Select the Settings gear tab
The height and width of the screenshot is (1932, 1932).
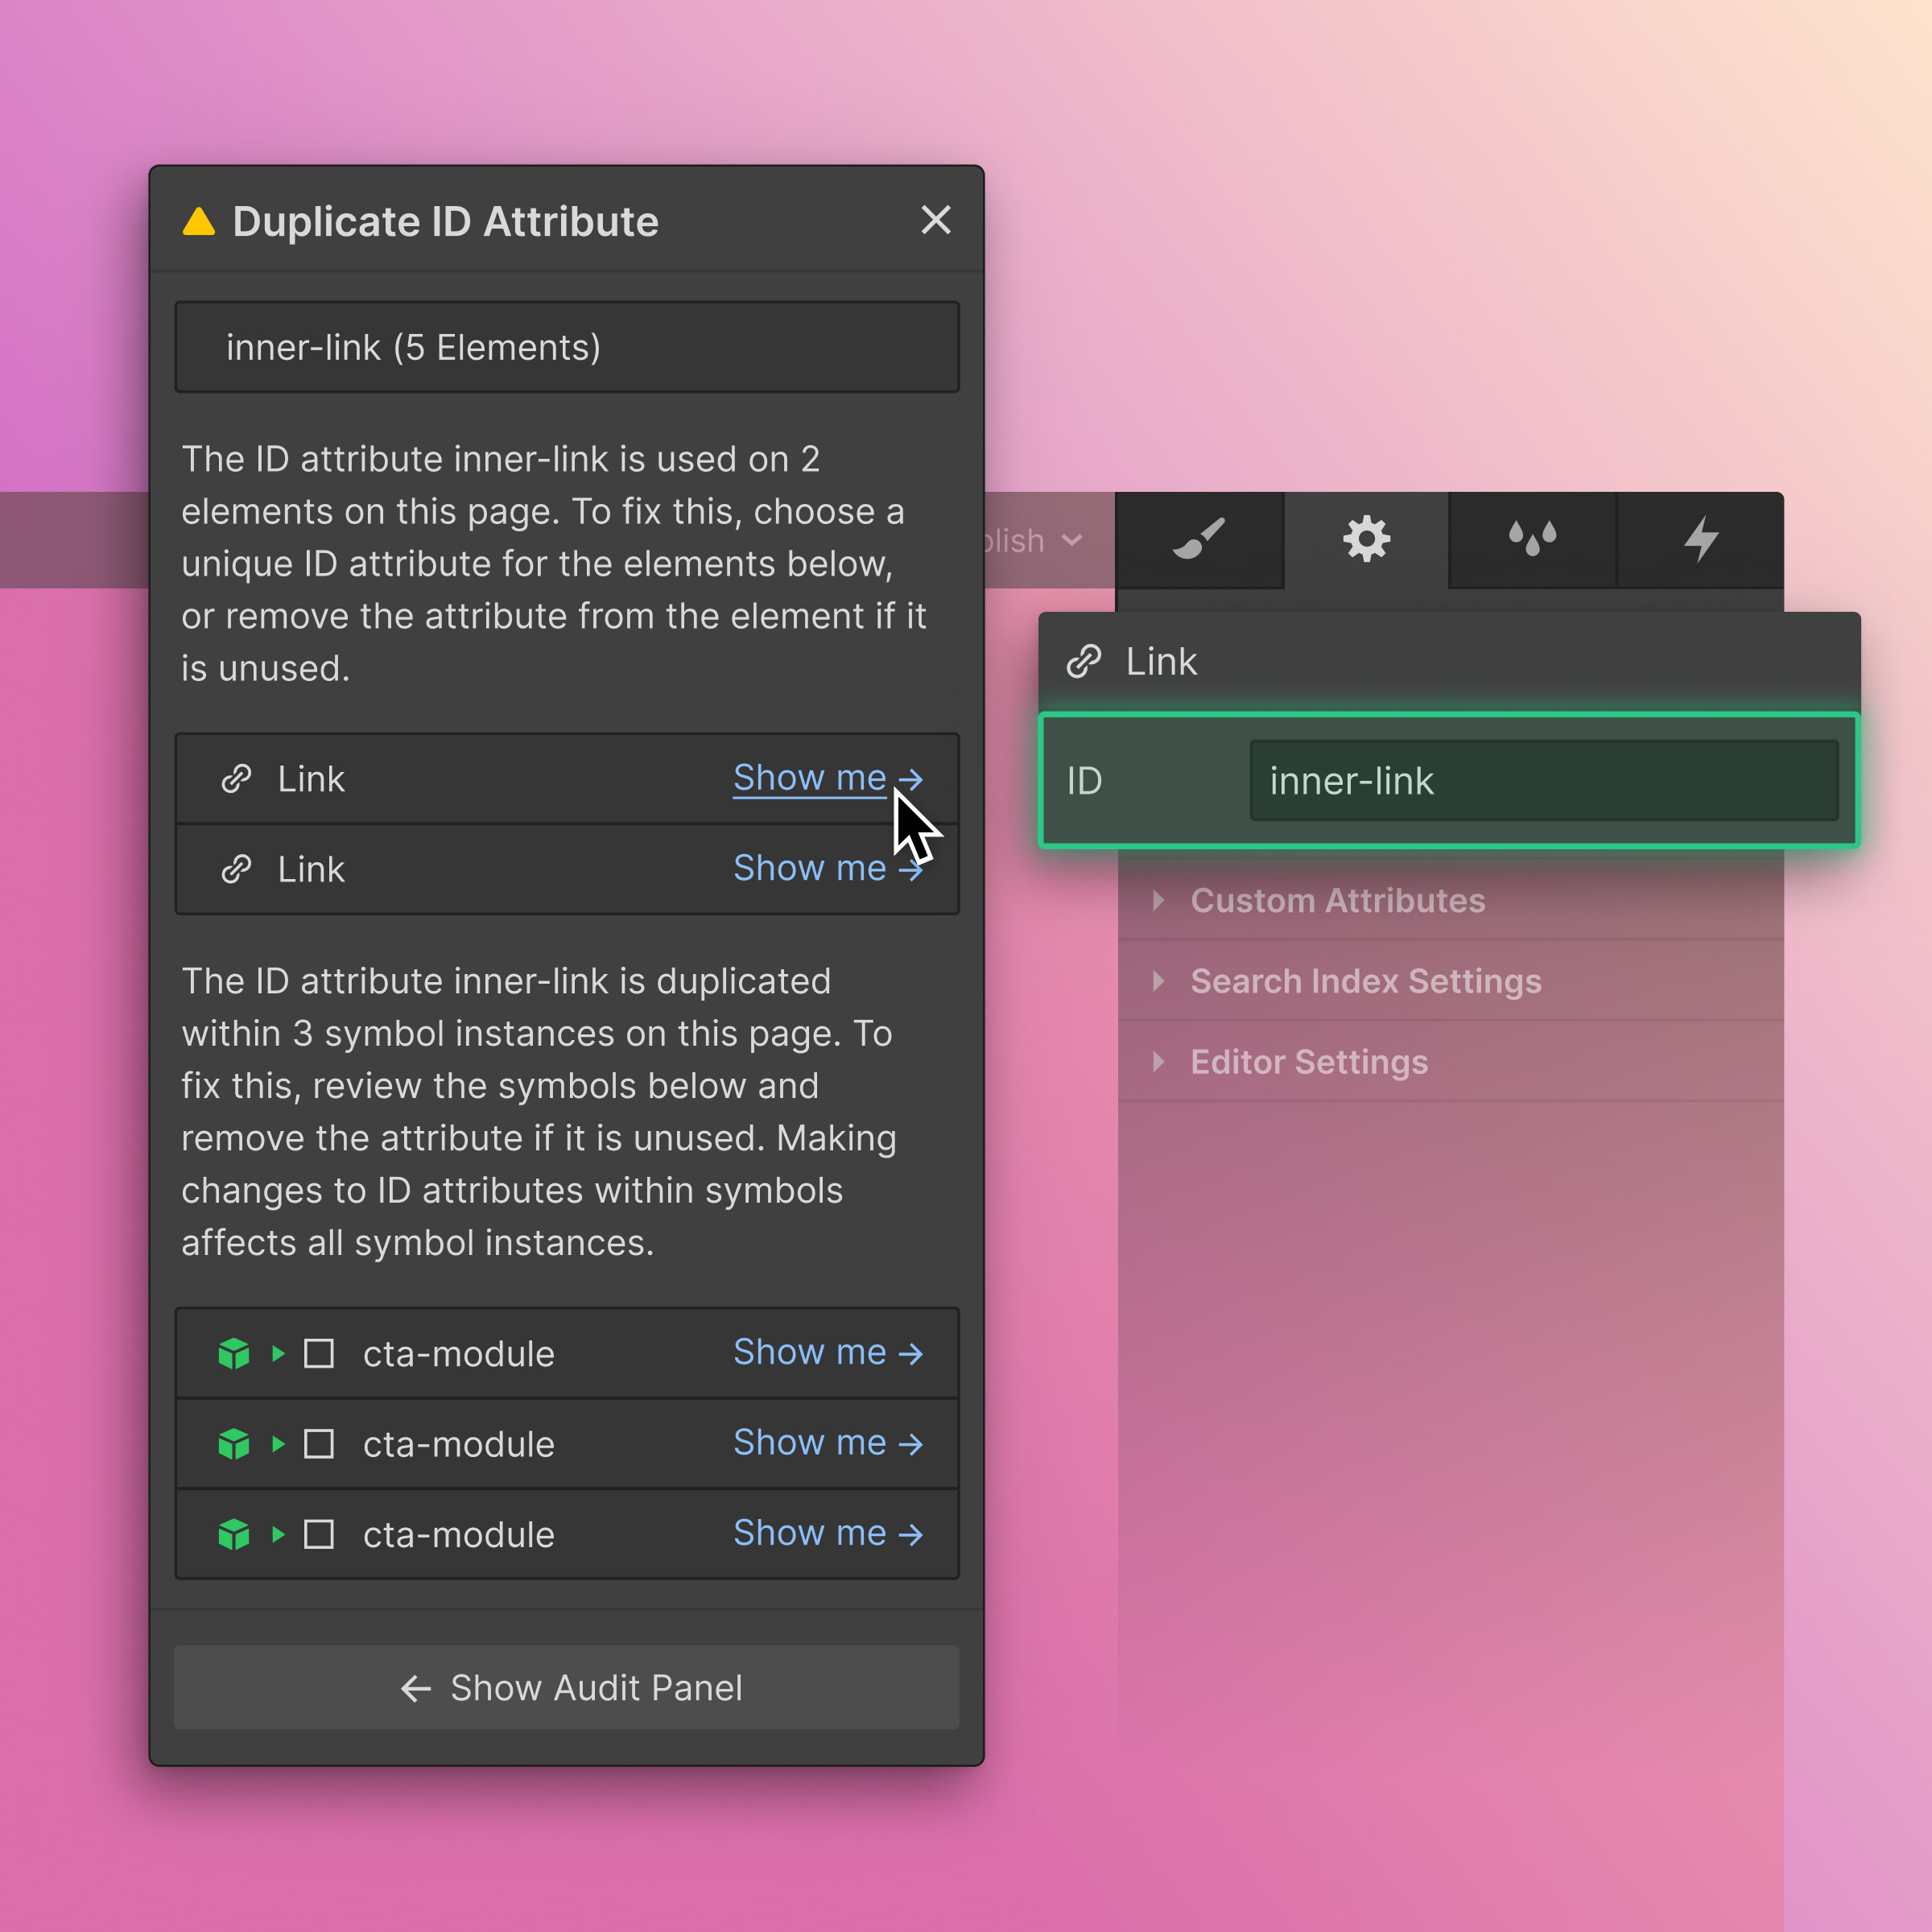[1366, 539]
